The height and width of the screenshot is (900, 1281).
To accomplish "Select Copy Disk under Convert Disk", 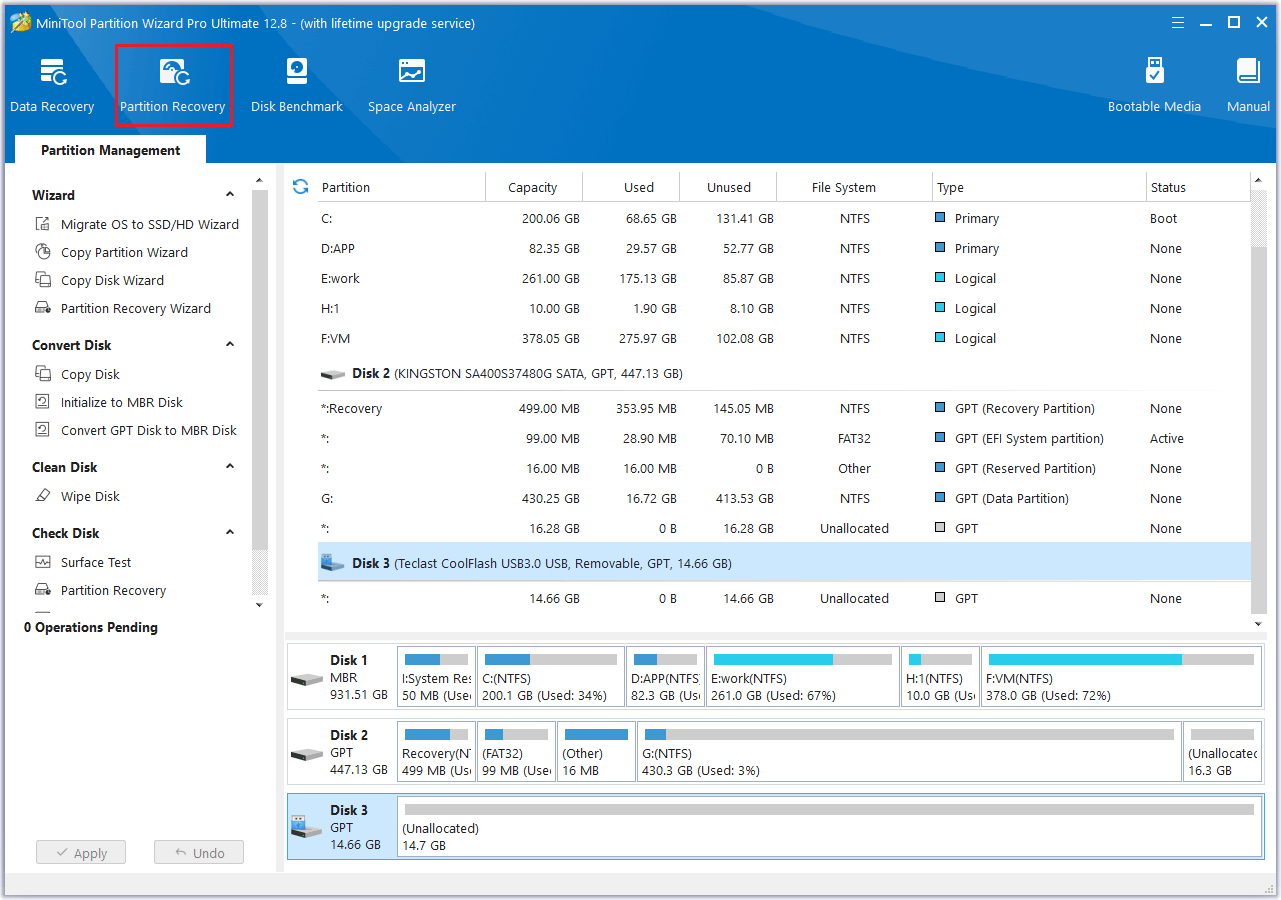I will point(77,374).
